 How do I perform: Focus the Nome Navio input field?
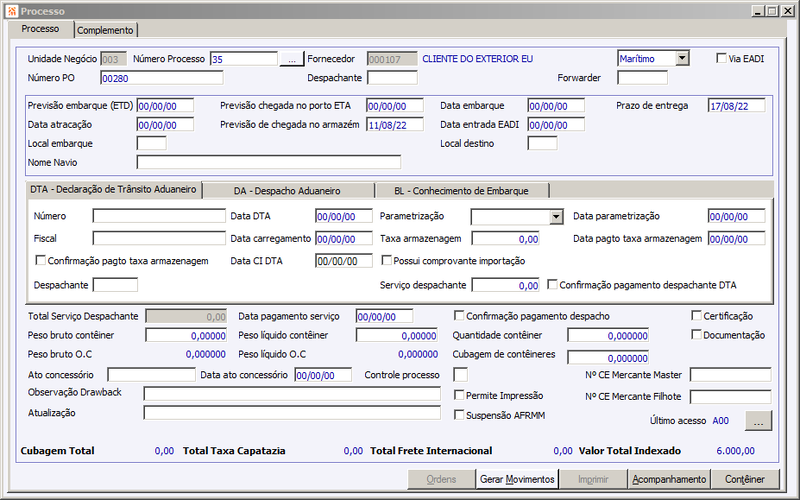(x=269, y=162)
